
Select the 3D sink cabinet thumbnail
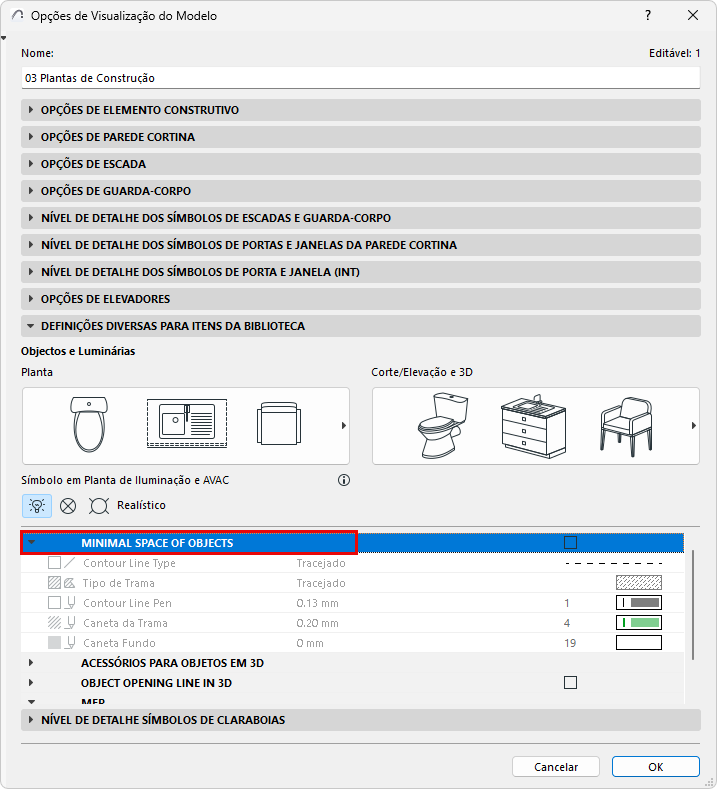(x=533, y=426)
